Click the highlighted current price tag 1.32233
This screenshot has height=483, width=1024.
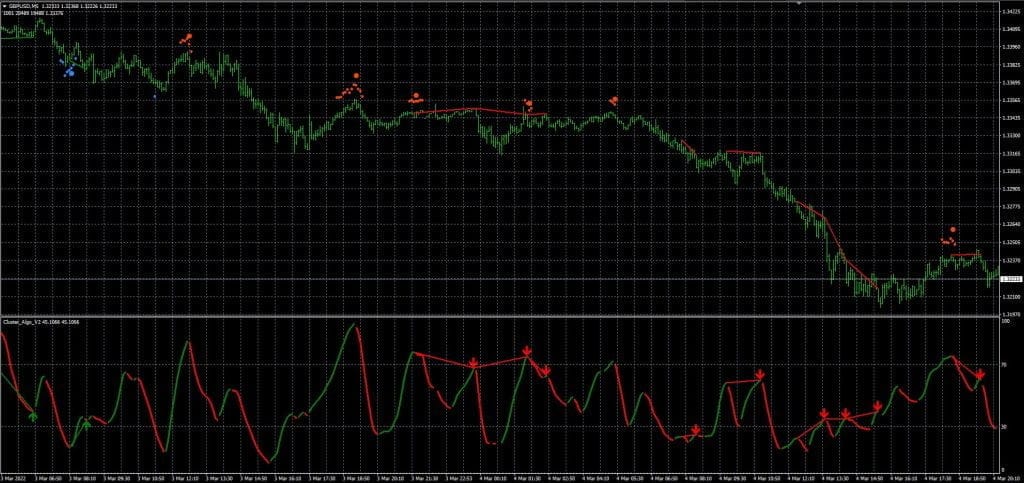click(x=1012, y=279)
